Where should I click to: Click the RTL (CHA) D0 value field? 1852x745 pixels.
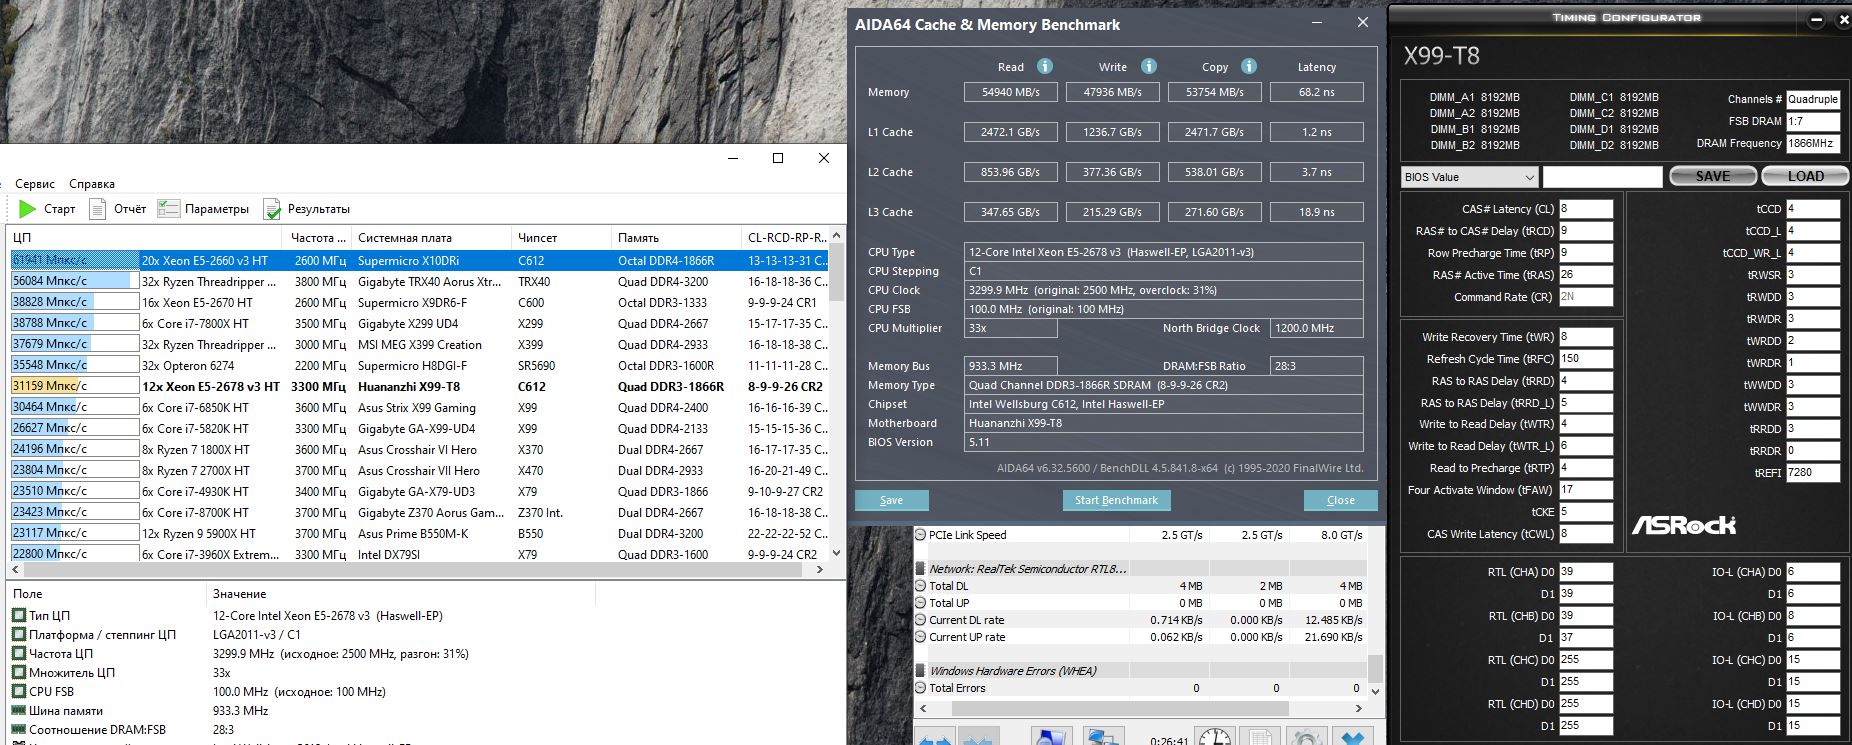1586,572
